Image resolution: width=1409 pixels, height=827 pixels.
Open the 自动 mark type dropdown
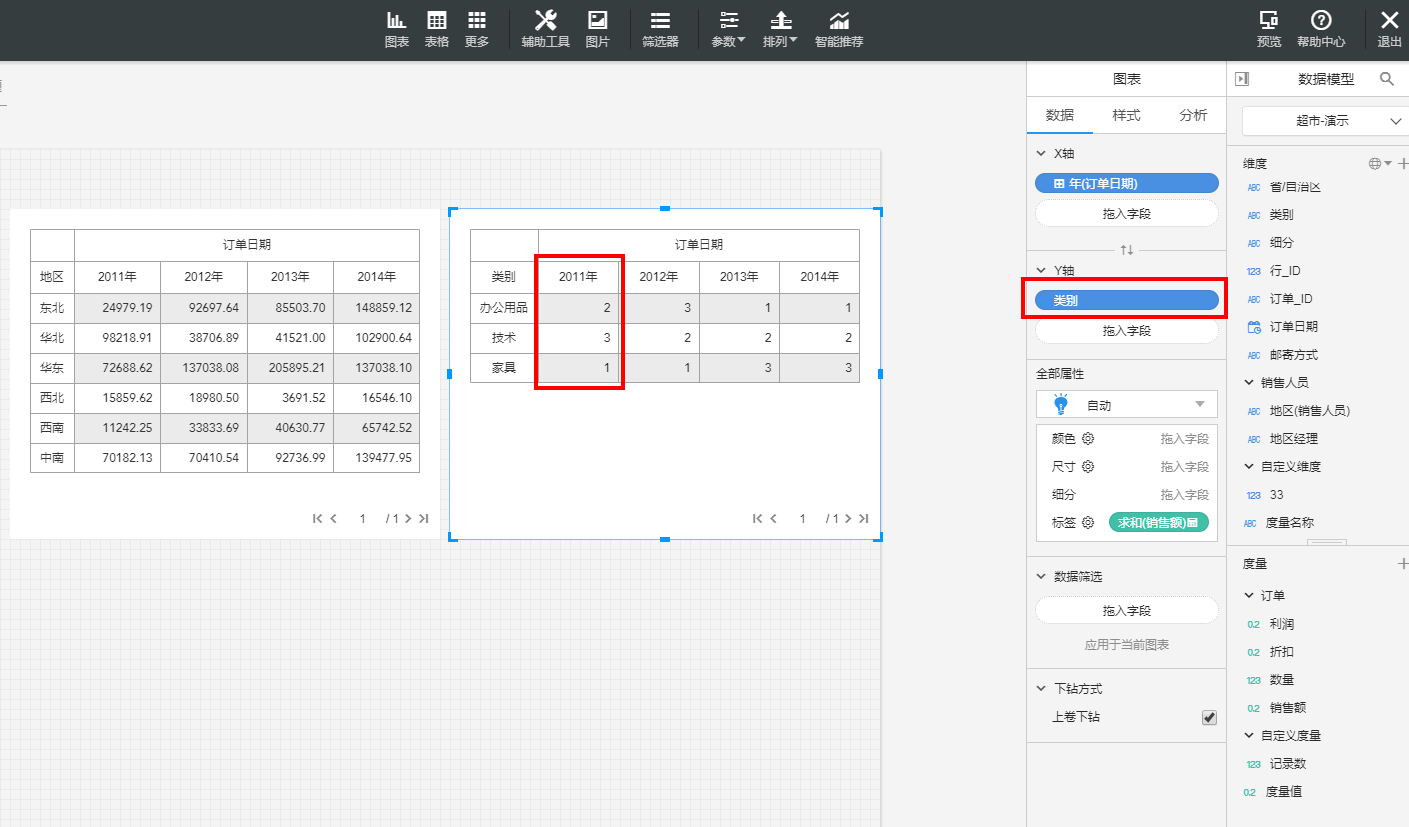point(1126,405)
